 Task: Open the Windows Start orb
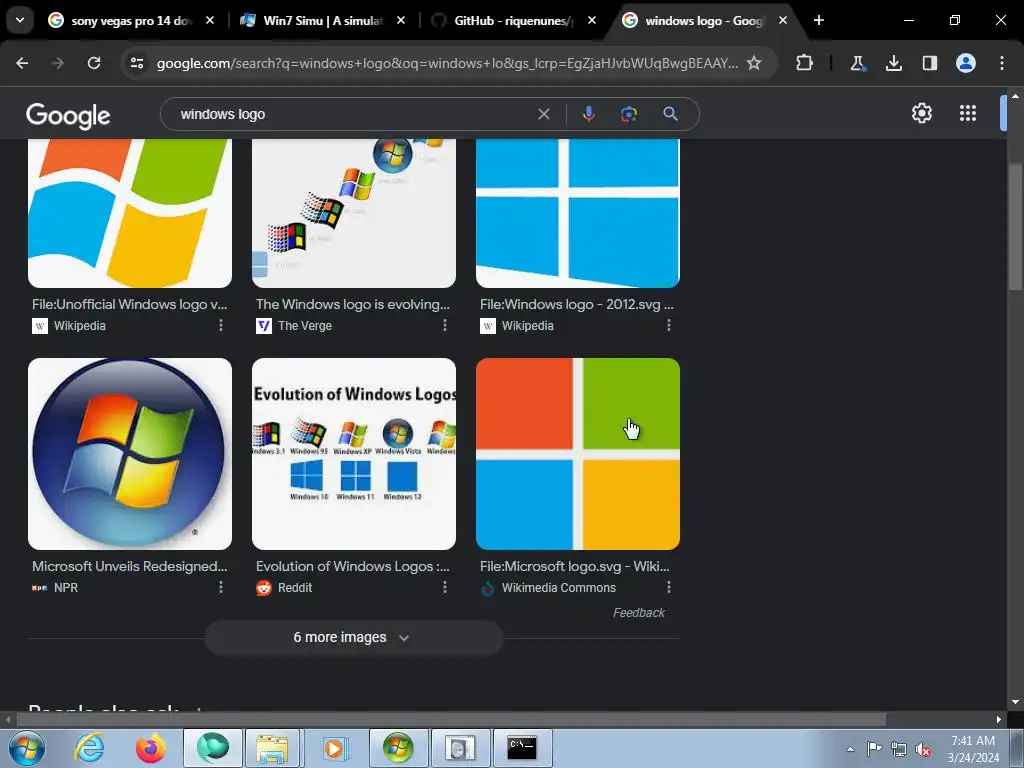pos(27,748)
